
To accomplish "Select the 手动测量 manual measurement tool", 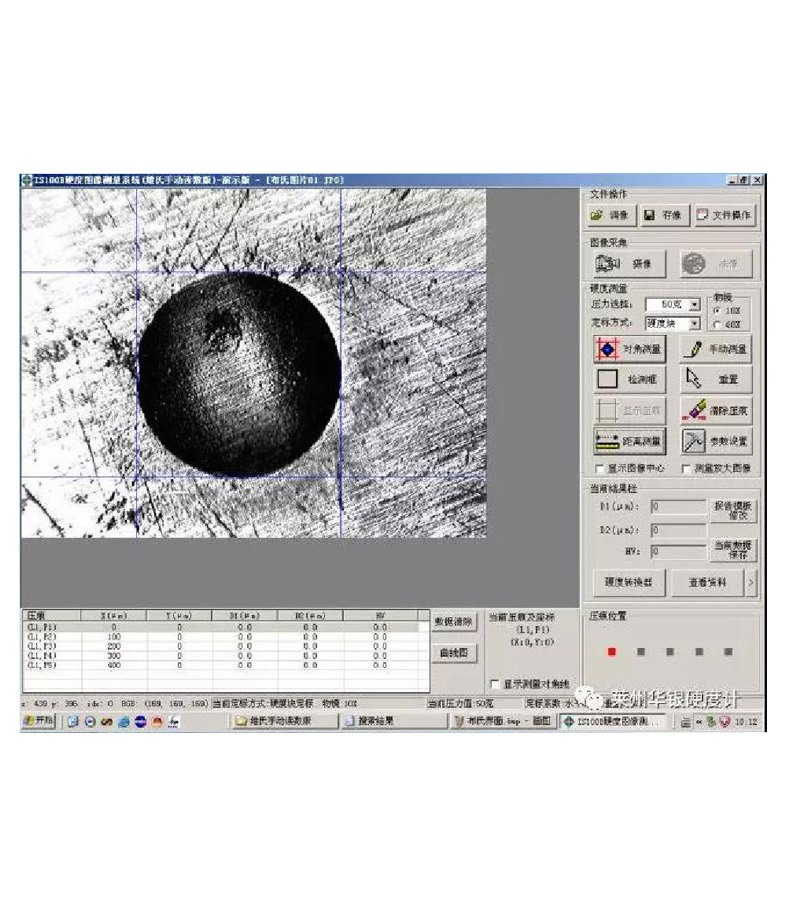I will coord(716,350).
